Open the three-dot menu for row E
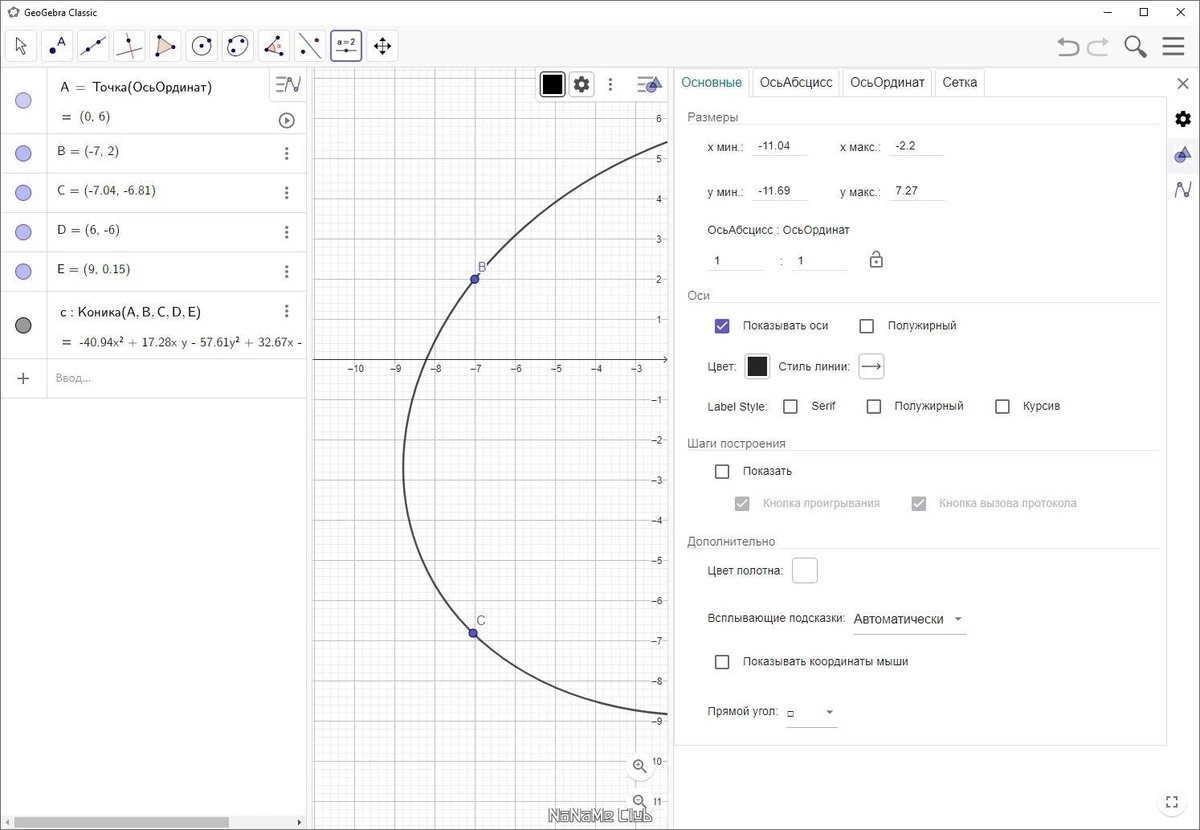 click(x=287, y=271)
